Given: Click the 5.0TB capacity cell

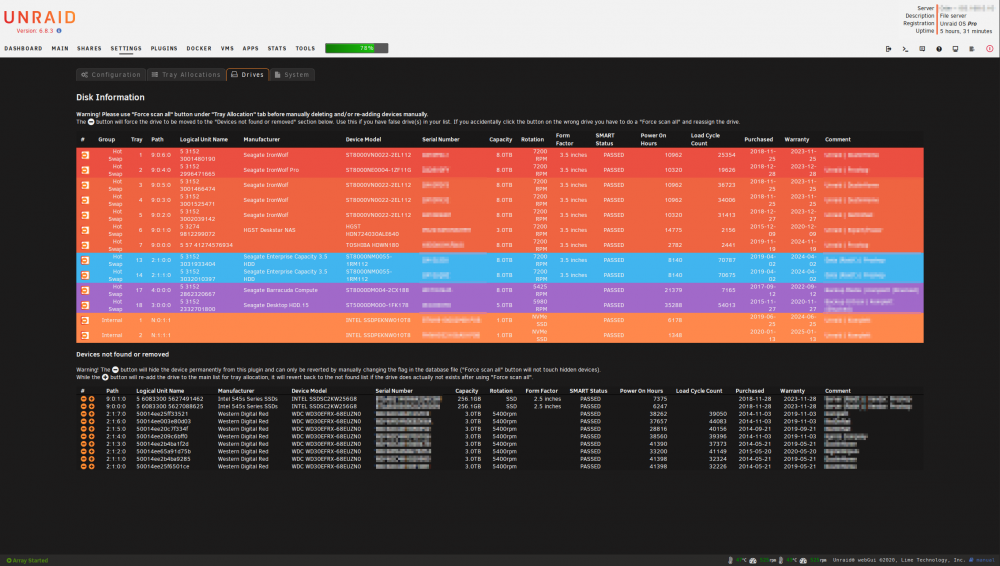Looking at the screenshot, I should (x=504, y=305).
